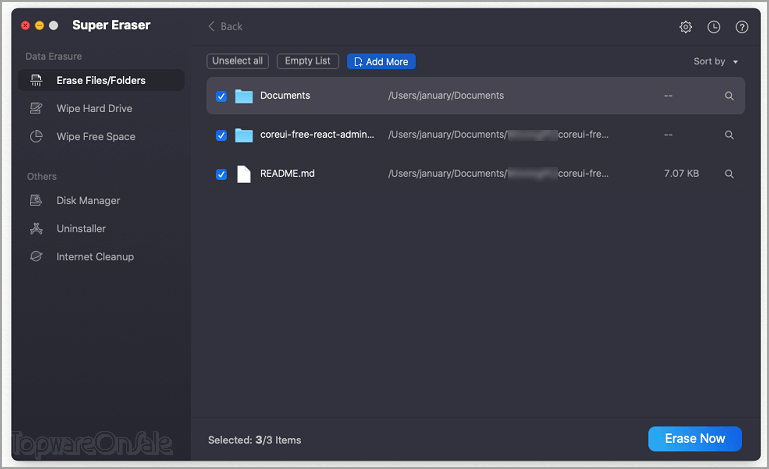Open Disk Manager section
This screenshot has height=469, width=769.
coord(88,200)
